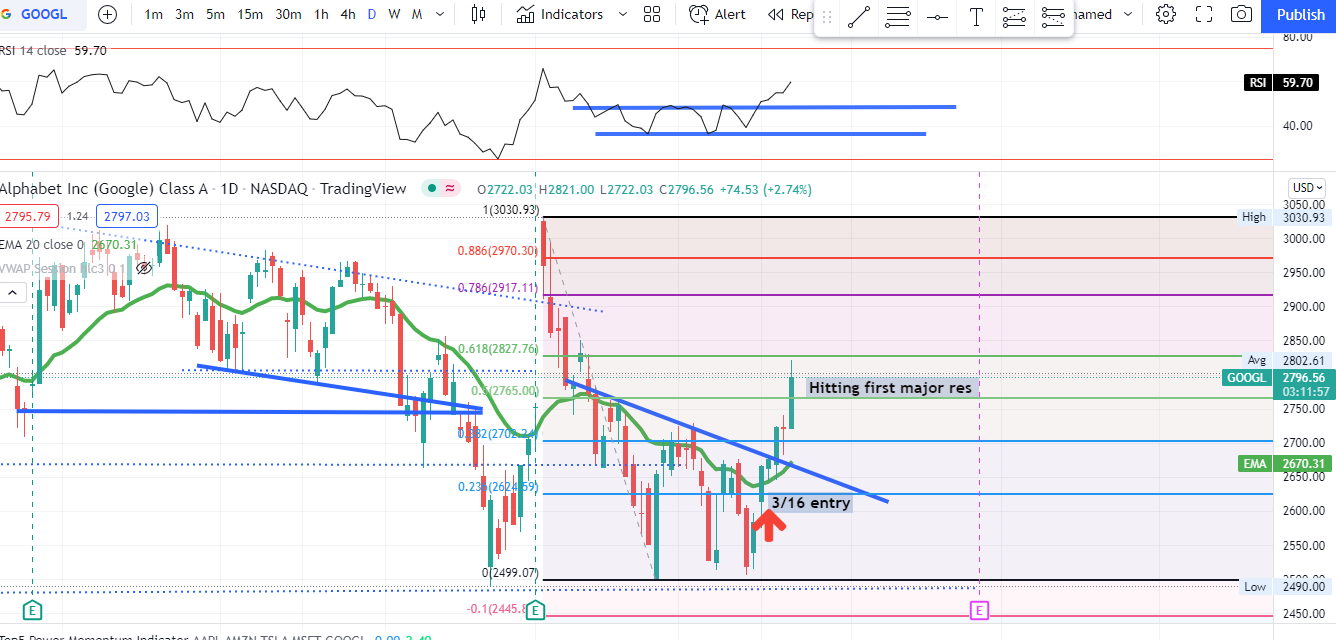Click the compare or add symbol plus icon
Image resolution: width=1336 pixels, height=640 pixels.
click(108, 14)
